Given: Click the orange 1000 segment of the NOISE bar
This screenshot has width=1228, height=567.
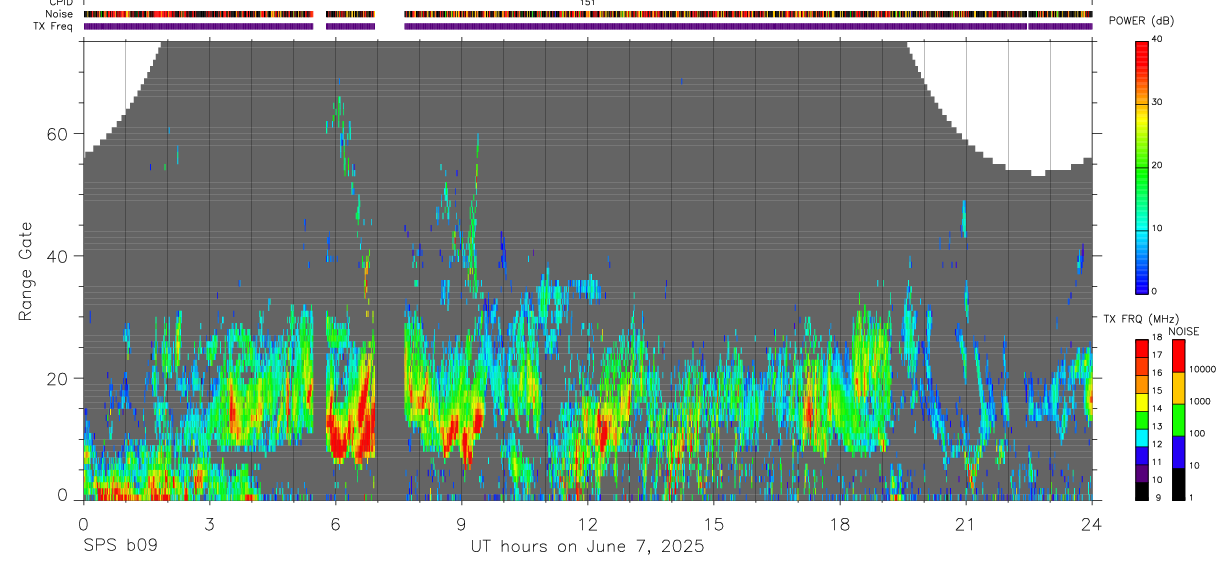Looking at the screenshot, I should tap(1177, 387).
